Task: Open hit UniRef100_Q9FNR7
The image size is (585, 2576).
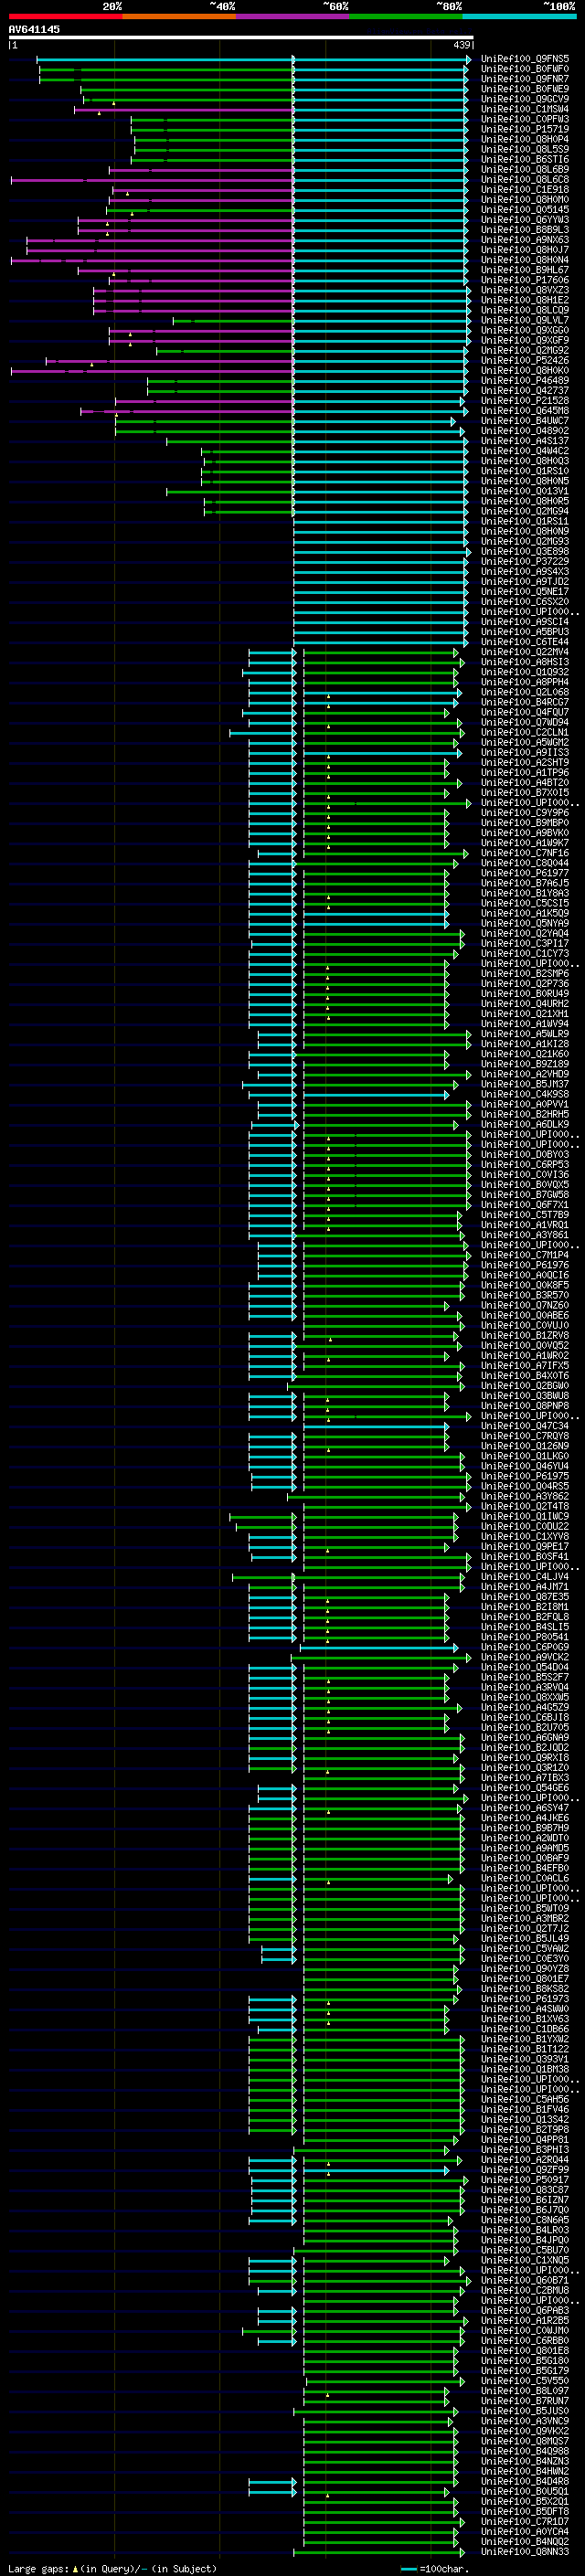Action: pyautogui.click(x=524, y=79)
